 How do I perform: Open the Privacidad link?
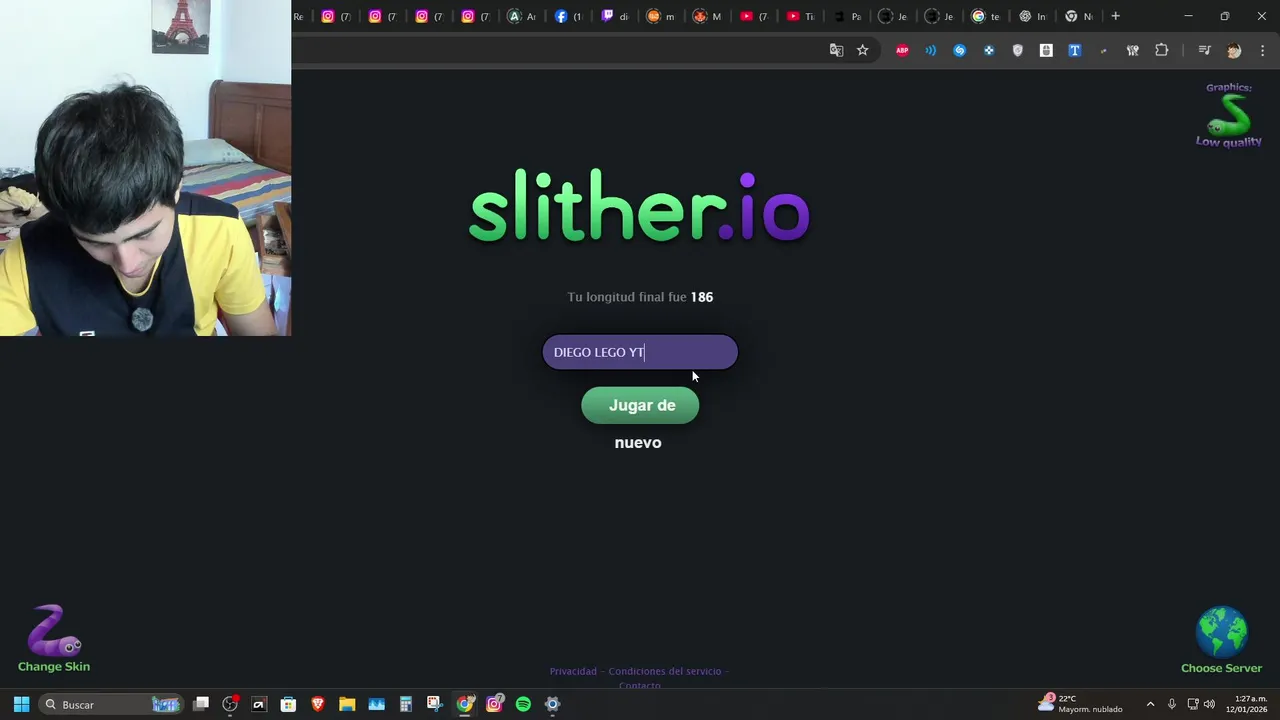click(573, 671)
